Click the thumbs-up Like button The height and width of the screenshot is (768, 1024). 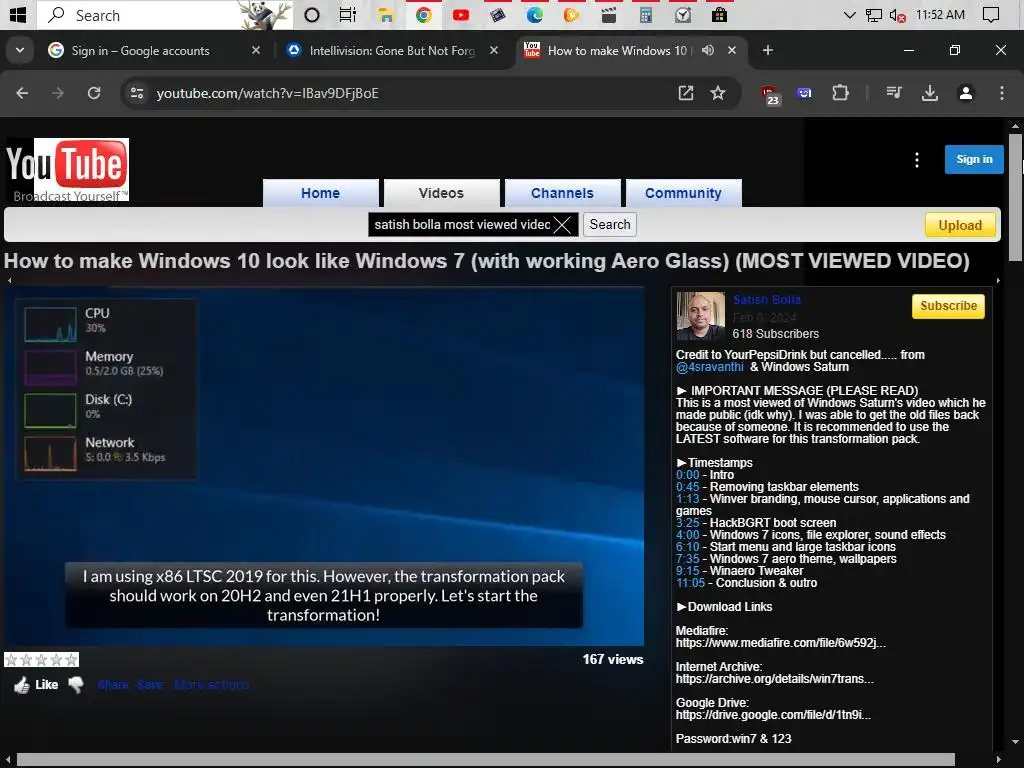tap(37, 684)
